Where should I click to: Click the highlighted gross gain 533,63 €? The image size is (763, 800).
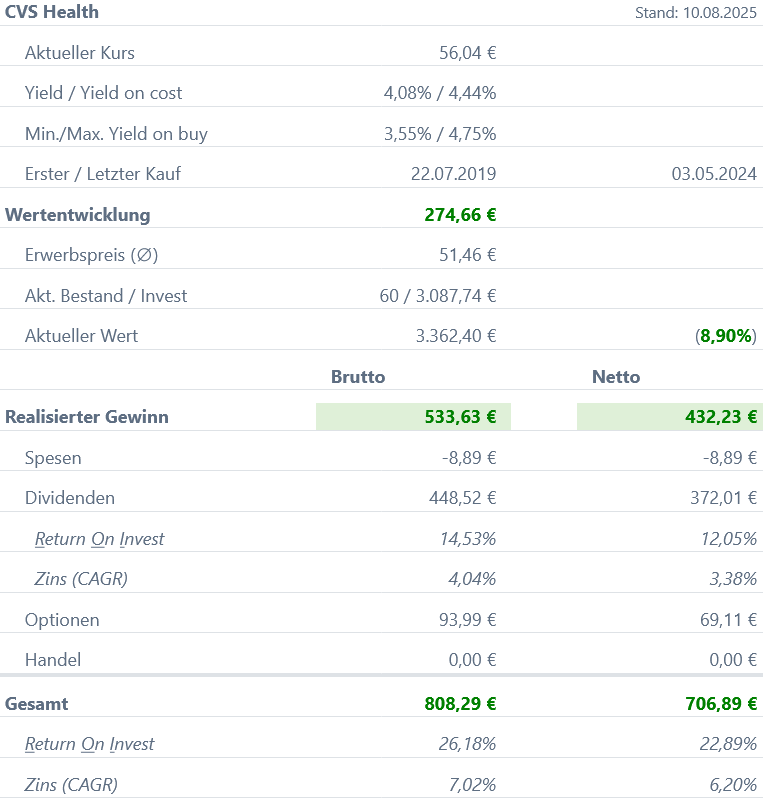point(460,417)
